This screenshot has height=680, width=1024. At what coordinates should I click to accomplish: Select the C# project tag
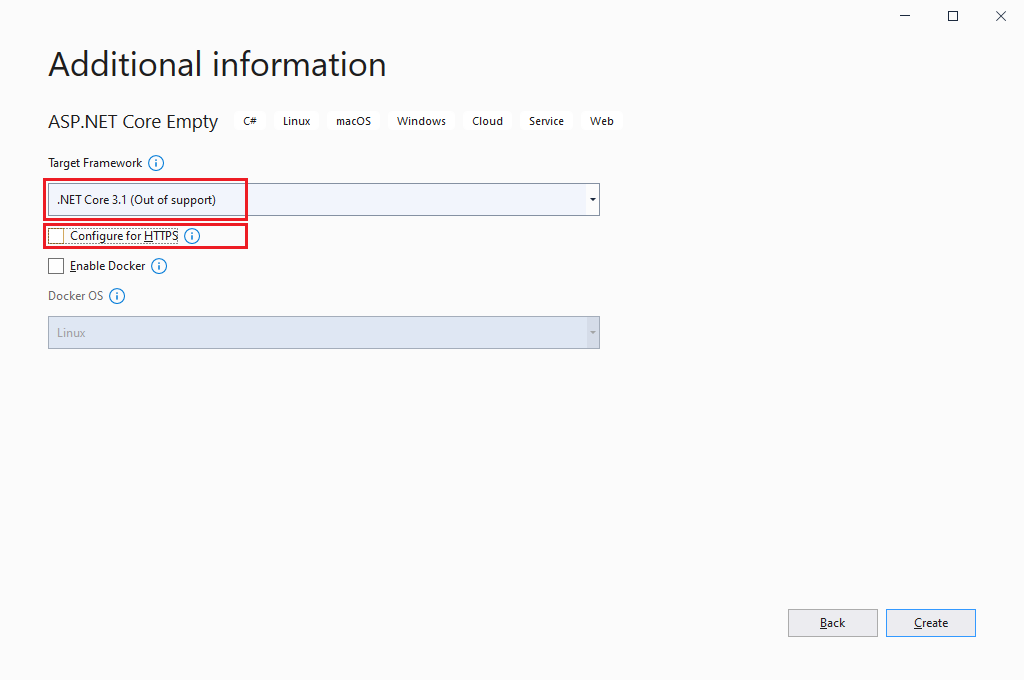(x=249, y=120)
